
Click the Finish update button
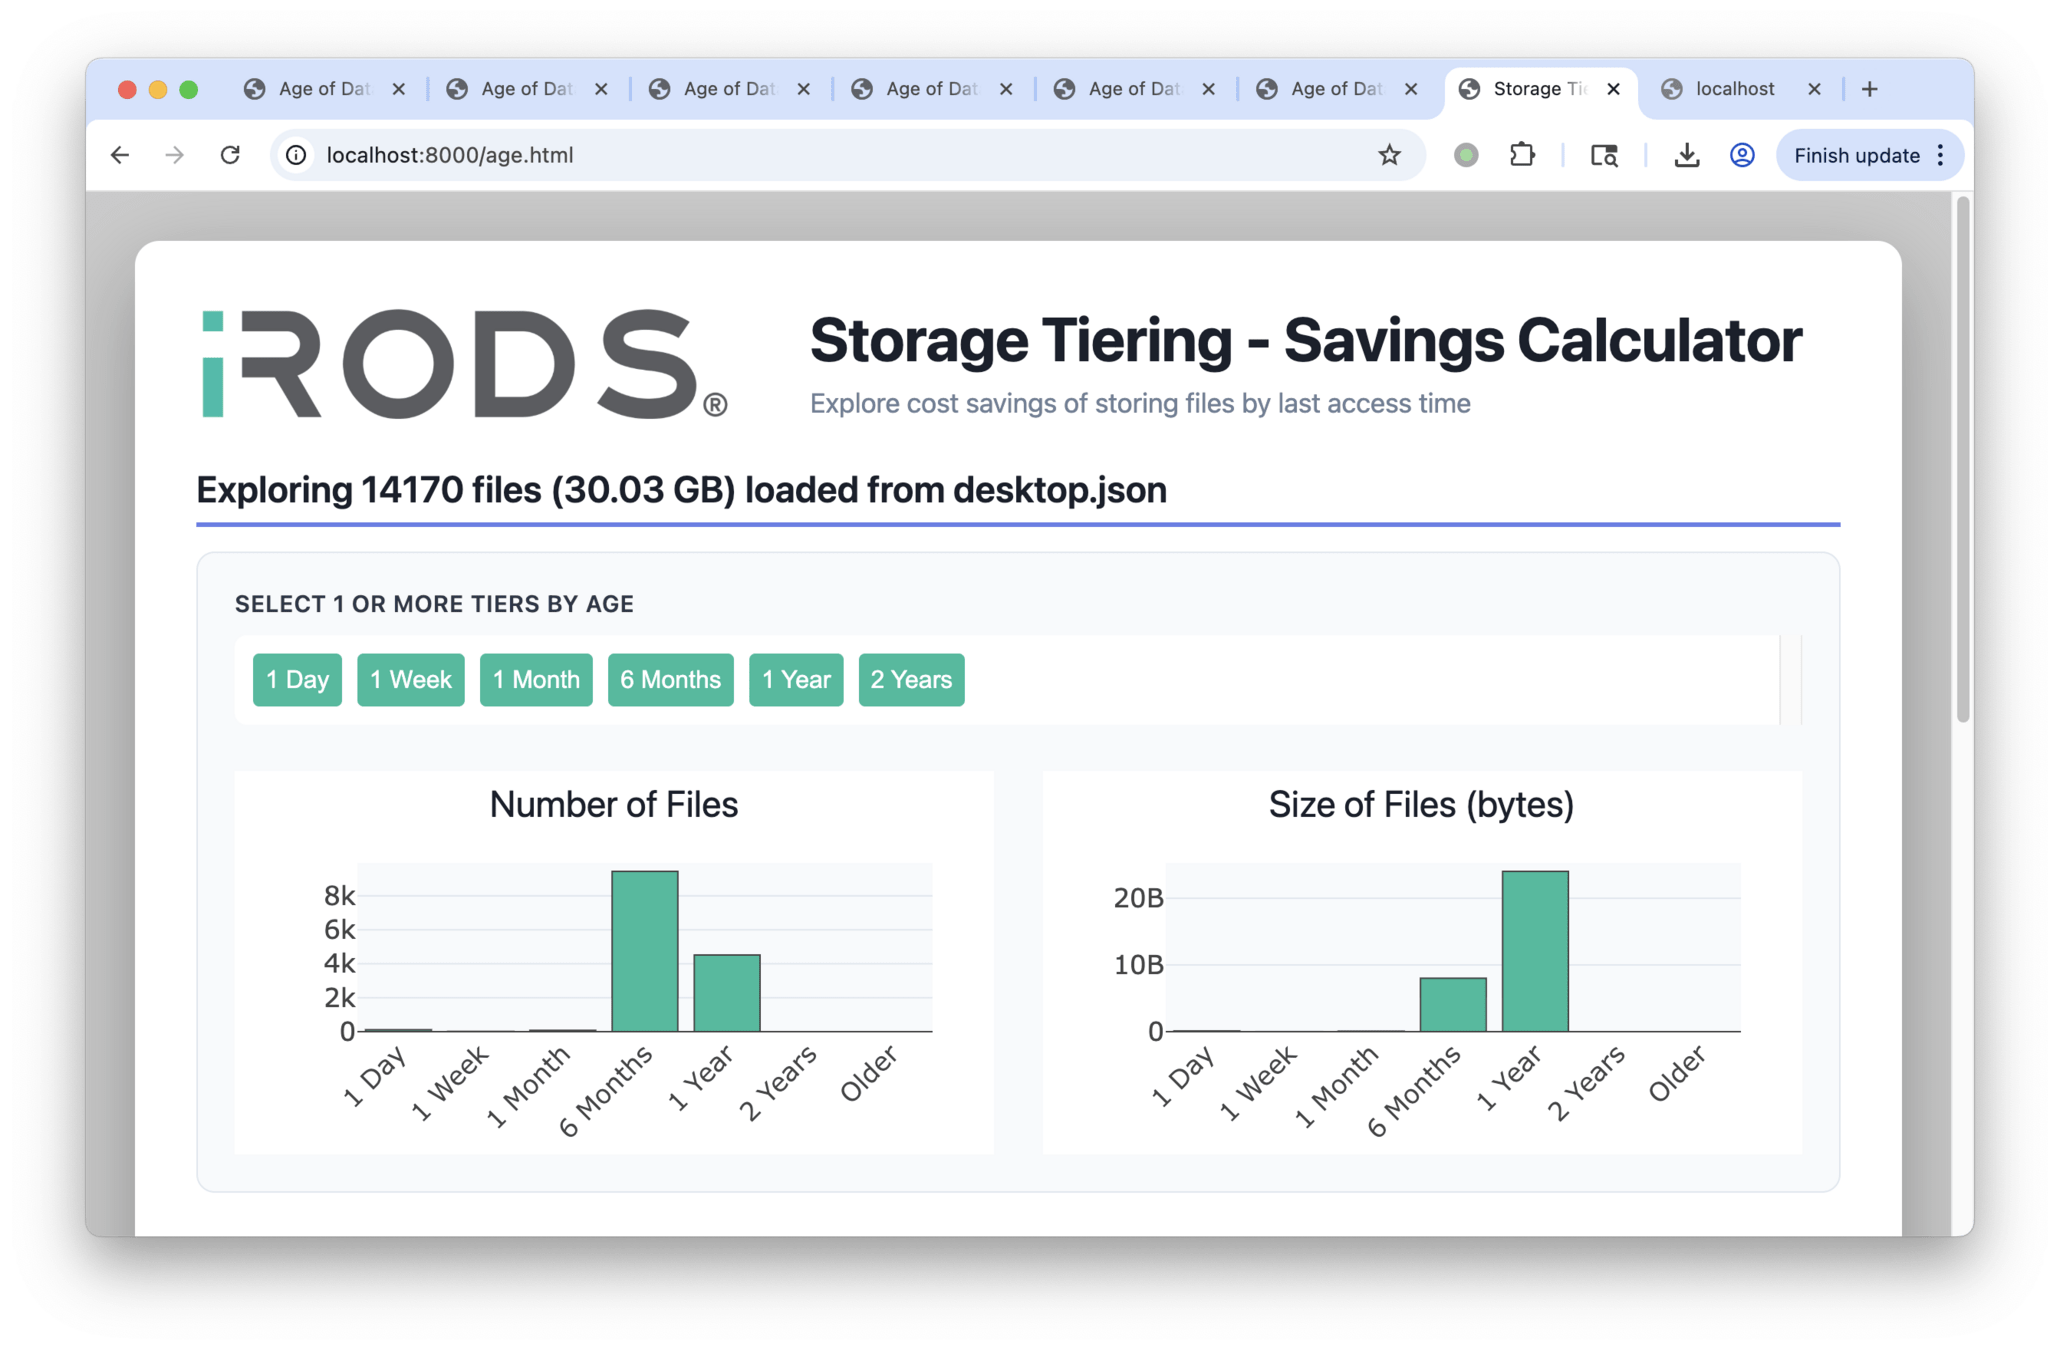pyautogui.click(x=1856, y=155)
